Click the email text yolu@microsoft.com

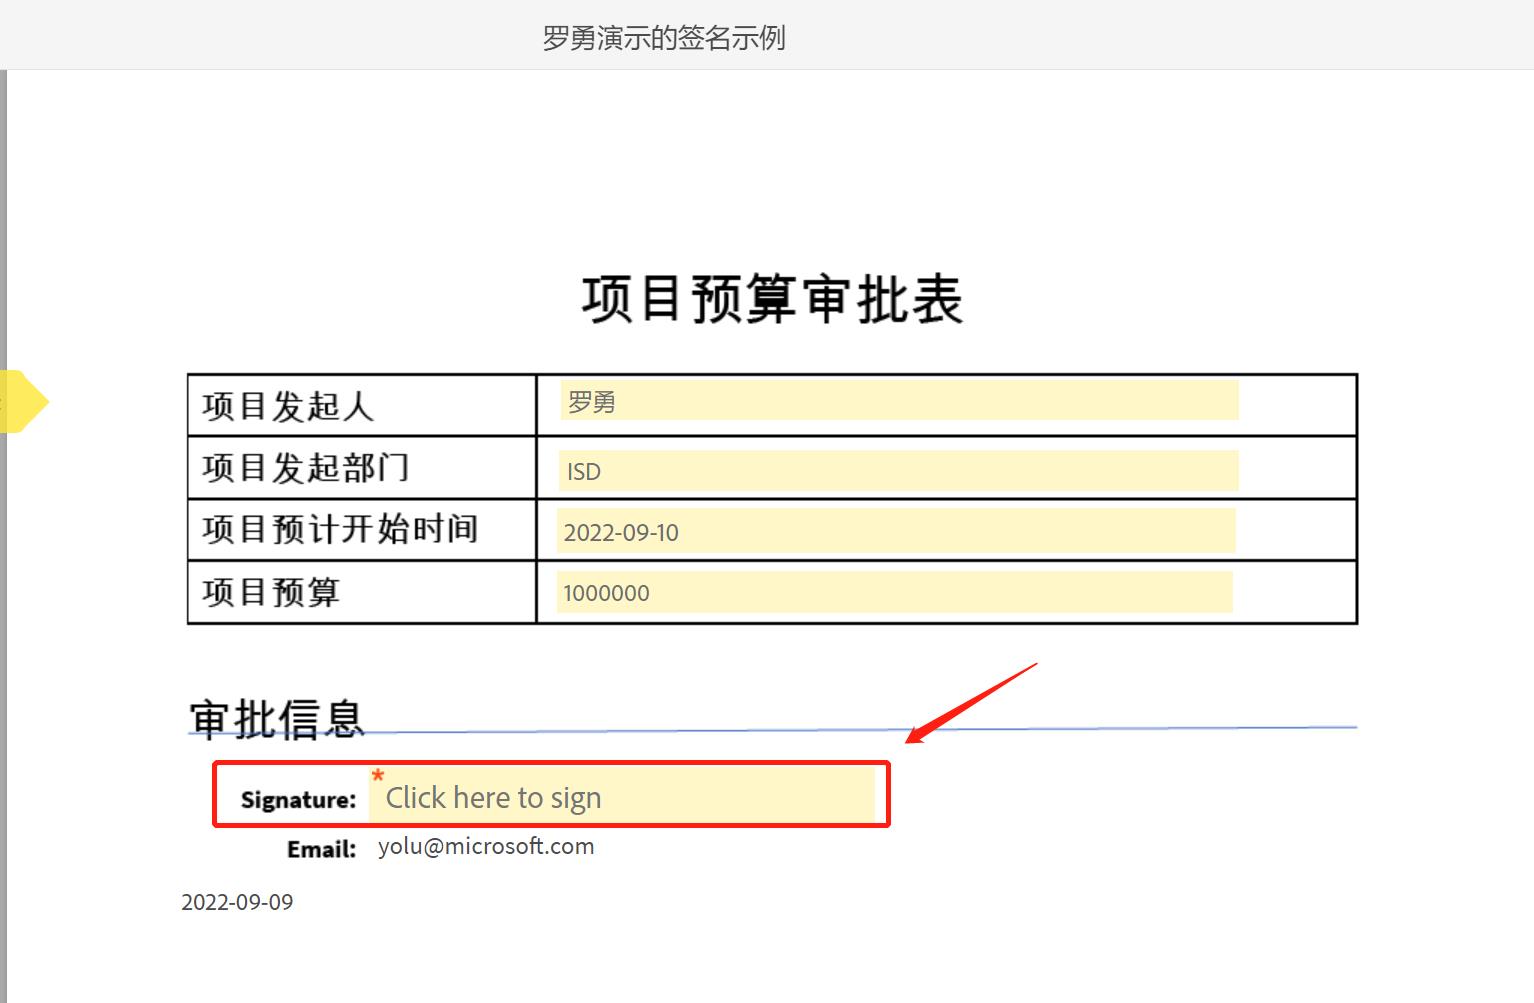point(486,846)
